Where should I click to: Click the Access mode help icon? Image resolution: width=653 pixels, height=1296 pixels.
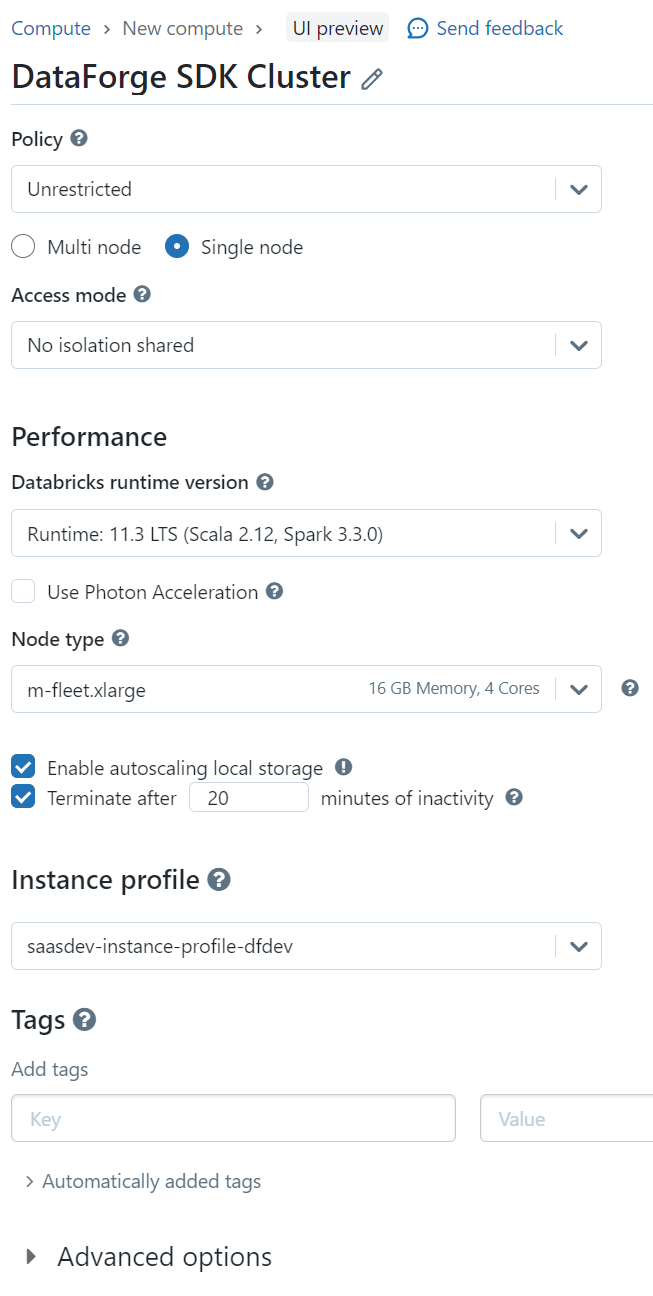pos(140,295)
